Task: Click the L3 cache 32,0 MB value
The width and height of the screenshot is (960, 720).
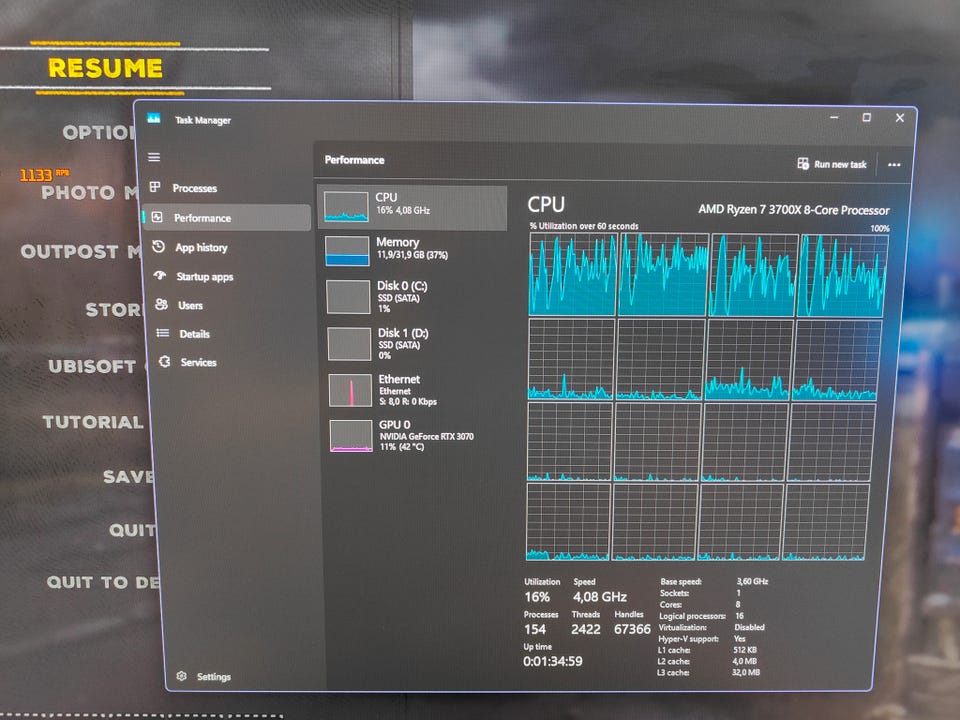Action: coord(745,672)
